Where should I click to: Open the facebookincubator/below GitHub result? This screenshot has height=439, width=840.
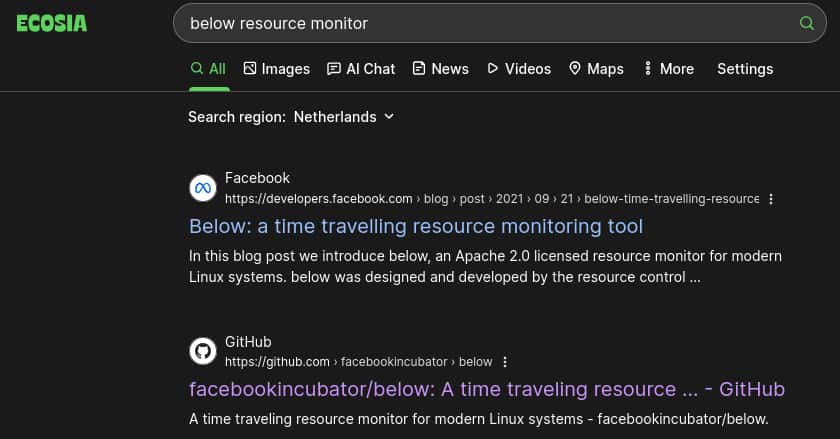487,389
